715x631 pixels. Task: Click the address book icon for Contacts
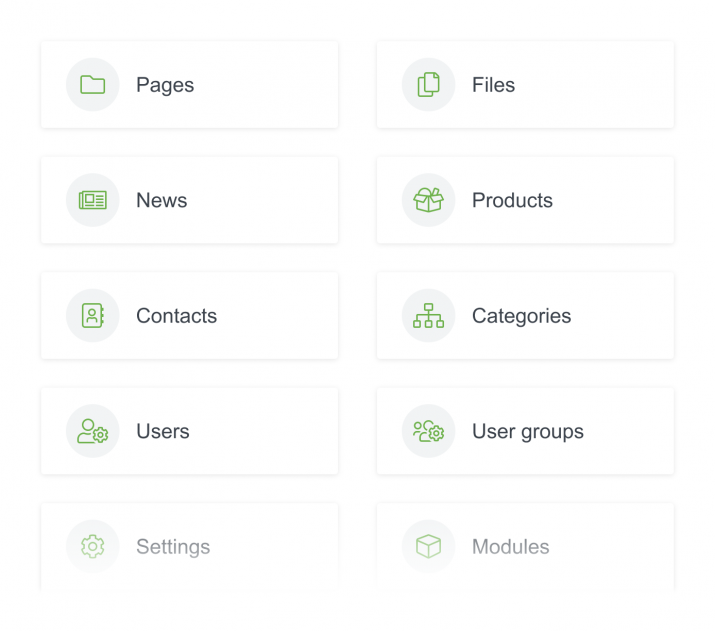click(93, 316)
